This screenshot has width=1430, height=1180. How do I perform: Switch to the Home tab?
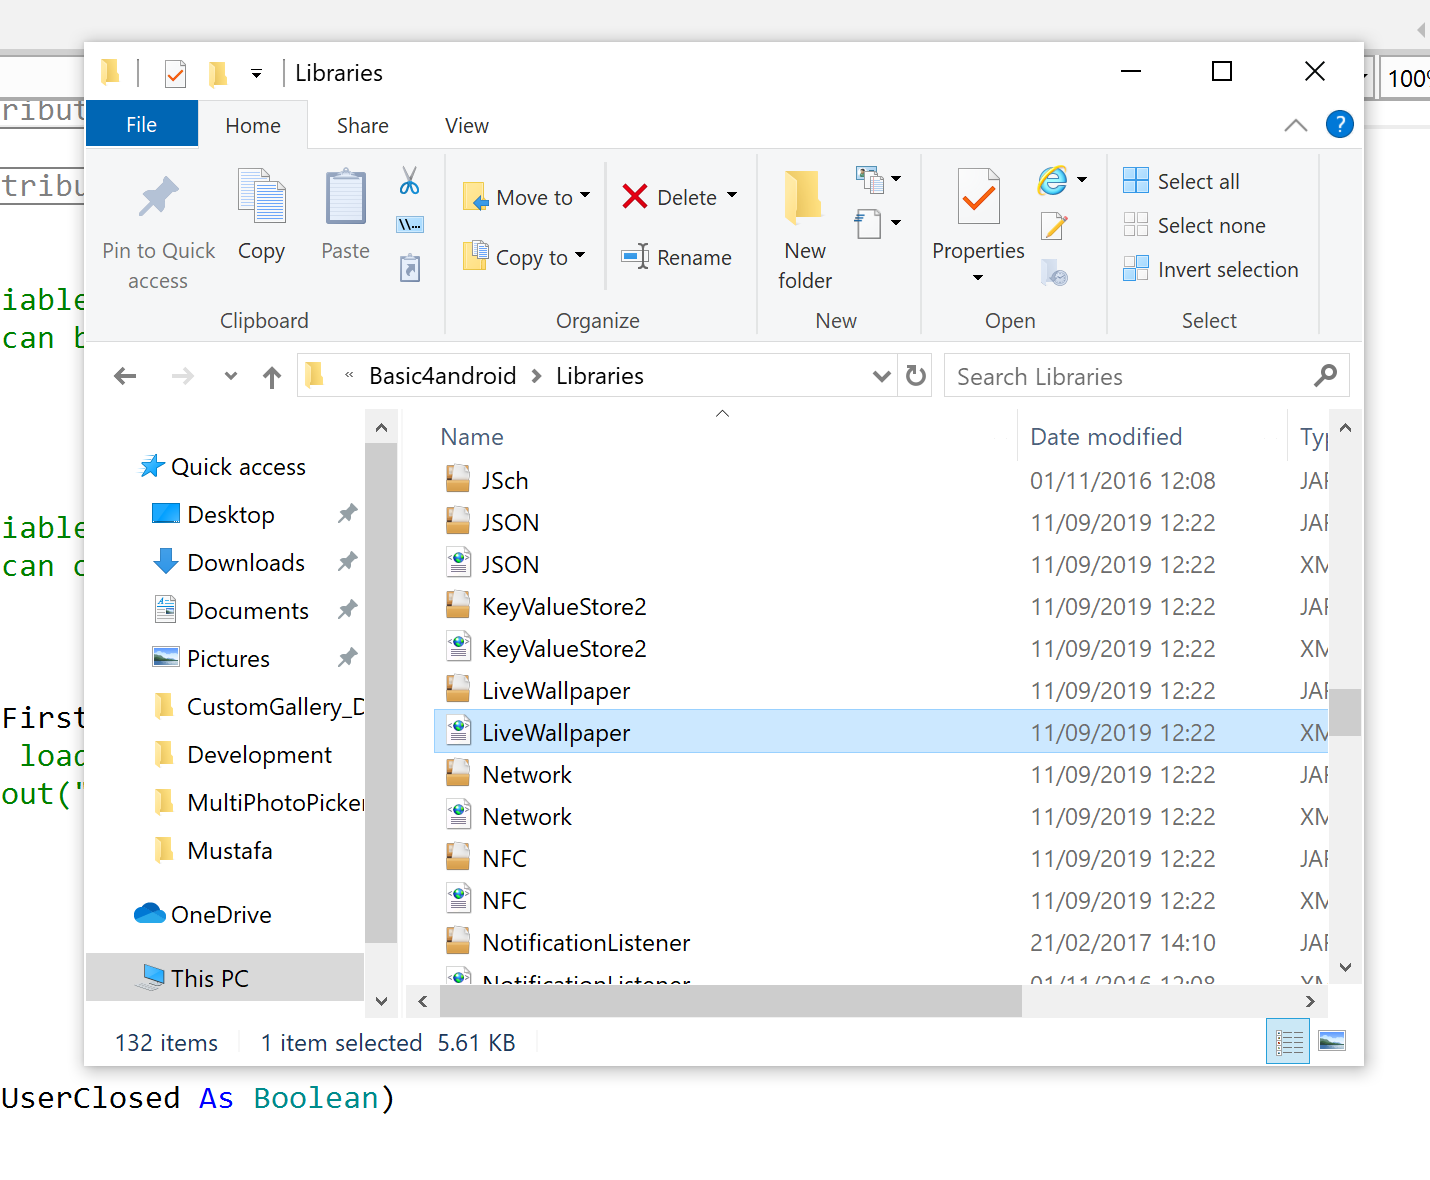pos(253,126)
